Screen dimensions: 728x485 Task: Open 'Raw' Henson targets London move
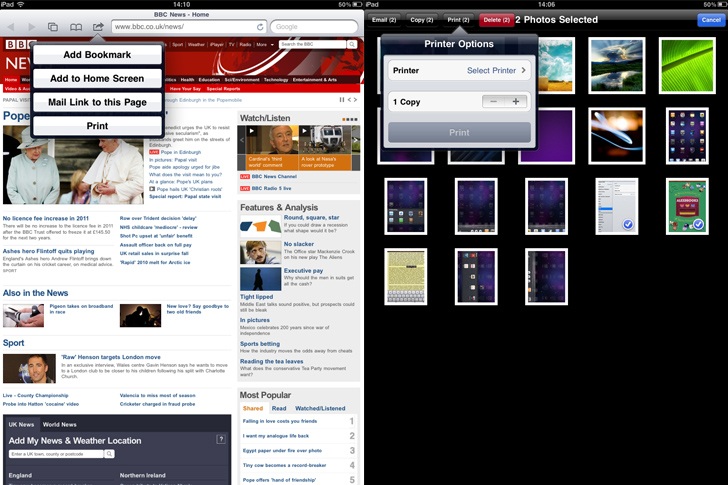pos(111,357)
